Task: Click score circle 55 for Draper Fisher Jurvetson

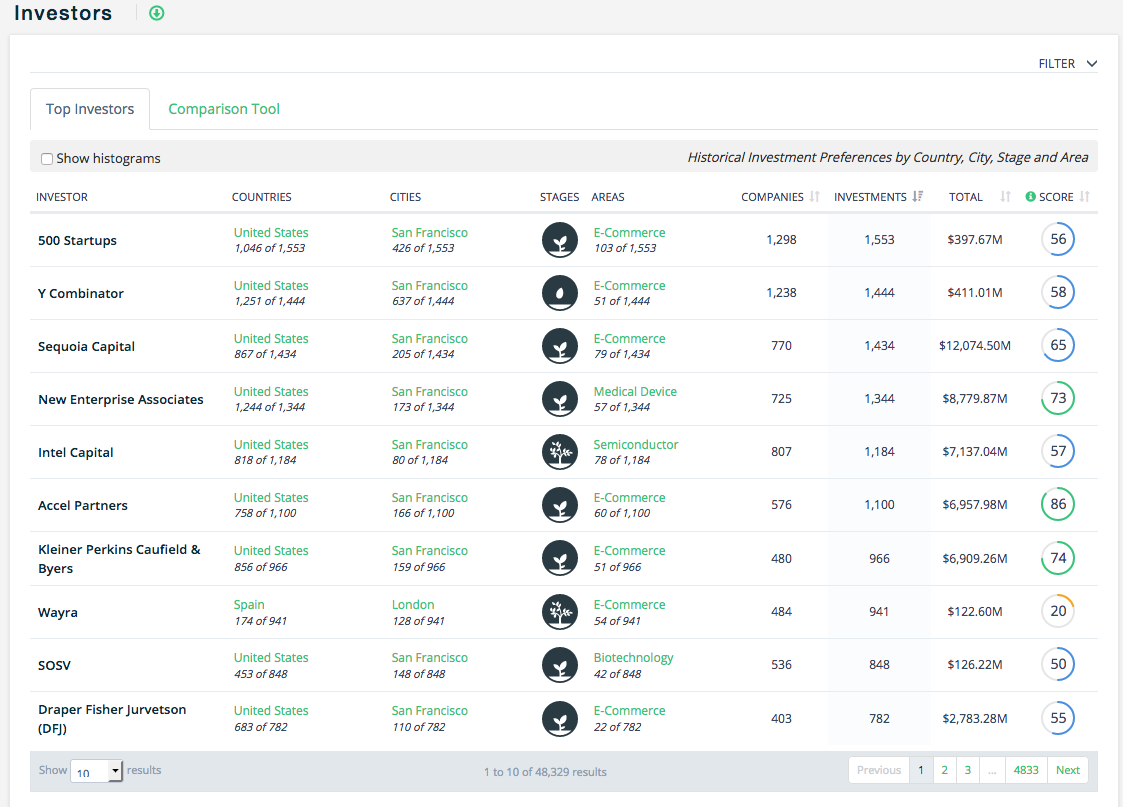Action: (1058, 717)
